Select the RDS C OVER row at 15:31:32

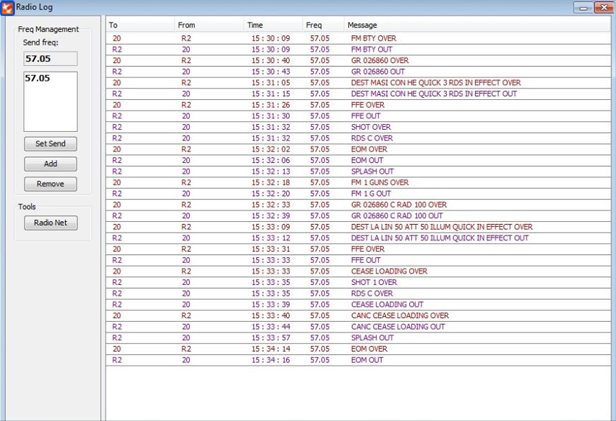click(x=358, y=138)
